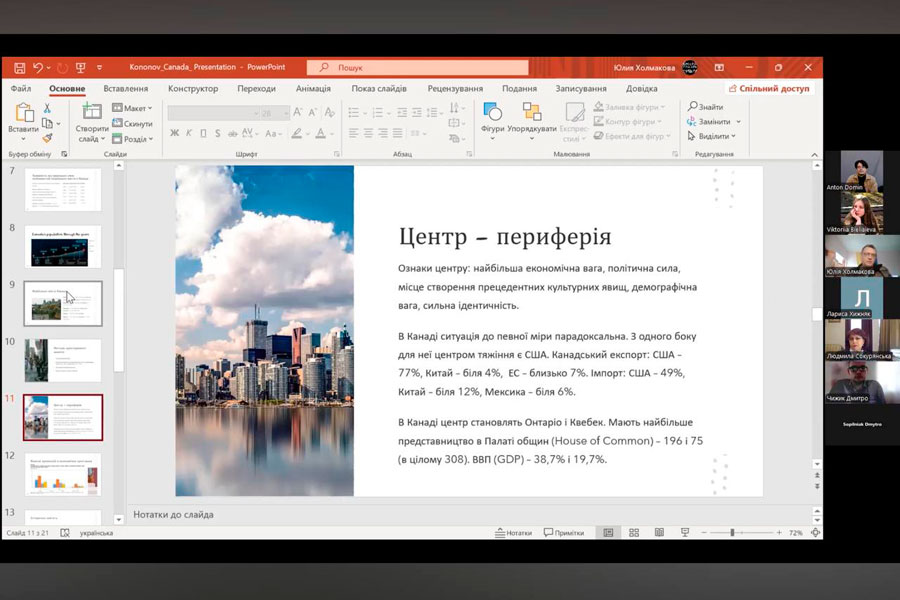Click the Format Painter brush icon
Image resolution: width=900 pixels, height=600 pixels.
pos(47,138)
